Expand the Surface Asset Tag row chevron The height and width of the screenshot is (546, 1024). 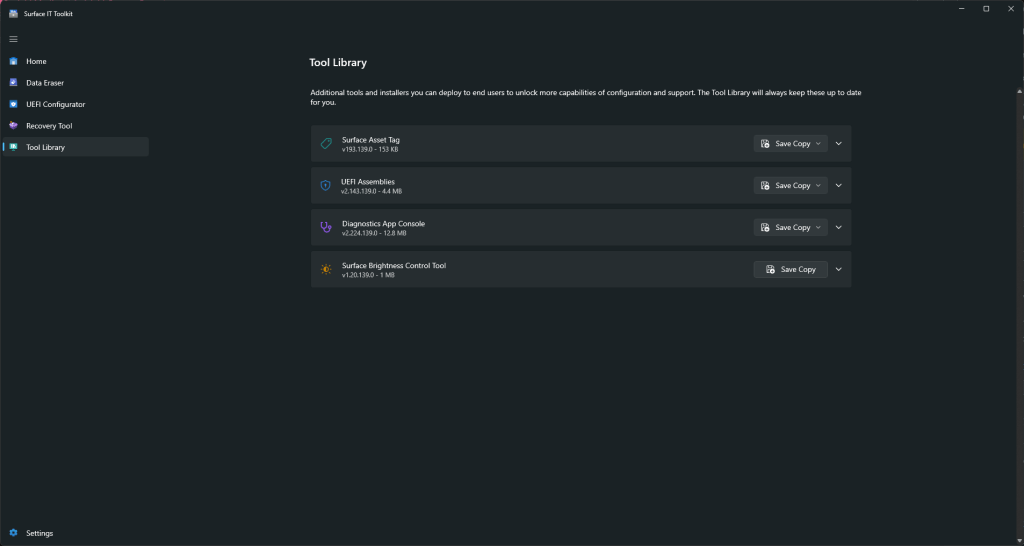point(839,144)
